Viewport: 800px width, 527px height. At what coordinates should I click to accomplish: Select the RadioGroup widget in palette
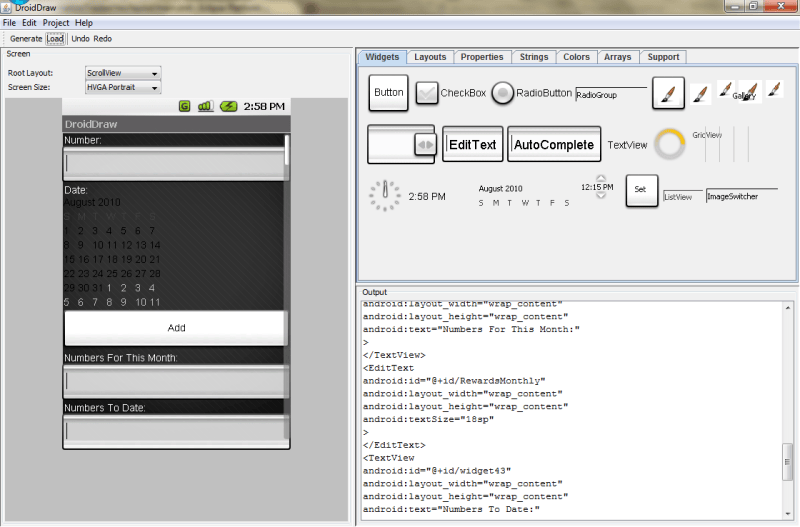click(611, 94)
